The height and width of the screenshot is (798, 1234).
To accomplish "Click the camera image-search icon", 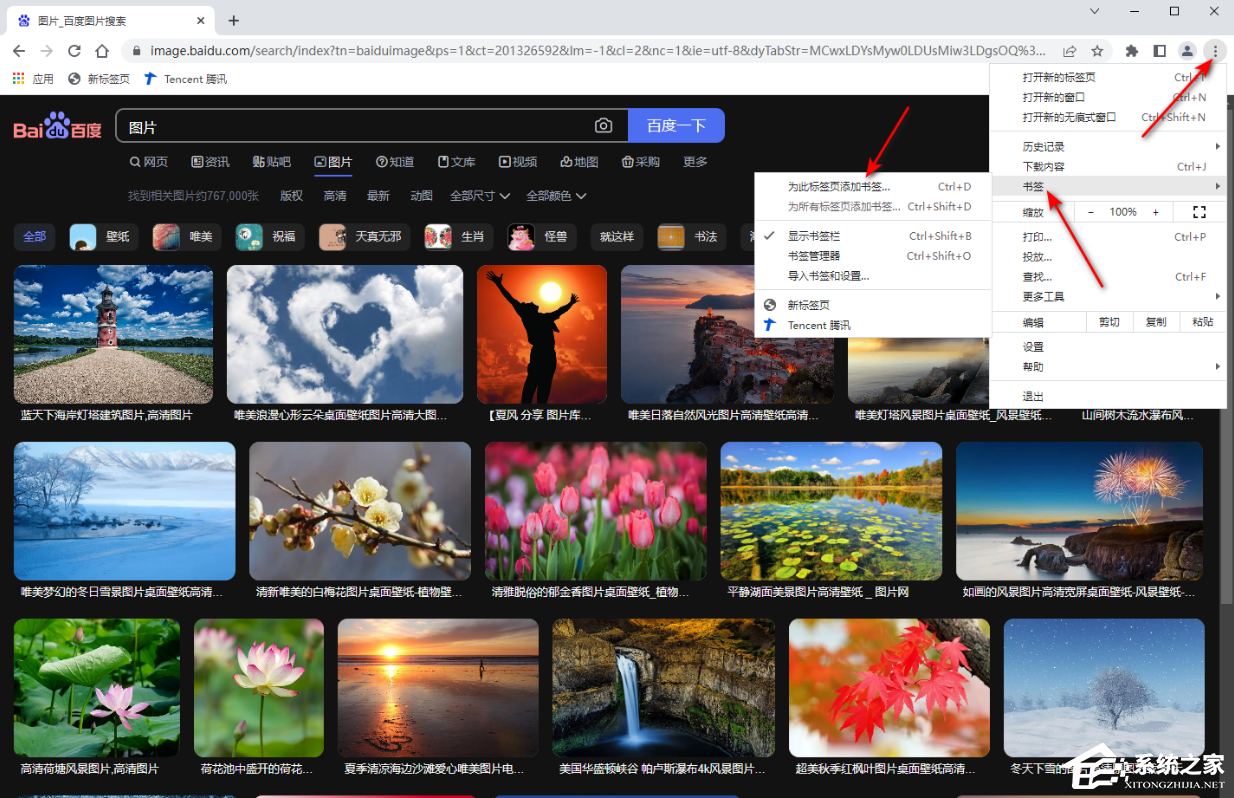I will 603,126.
